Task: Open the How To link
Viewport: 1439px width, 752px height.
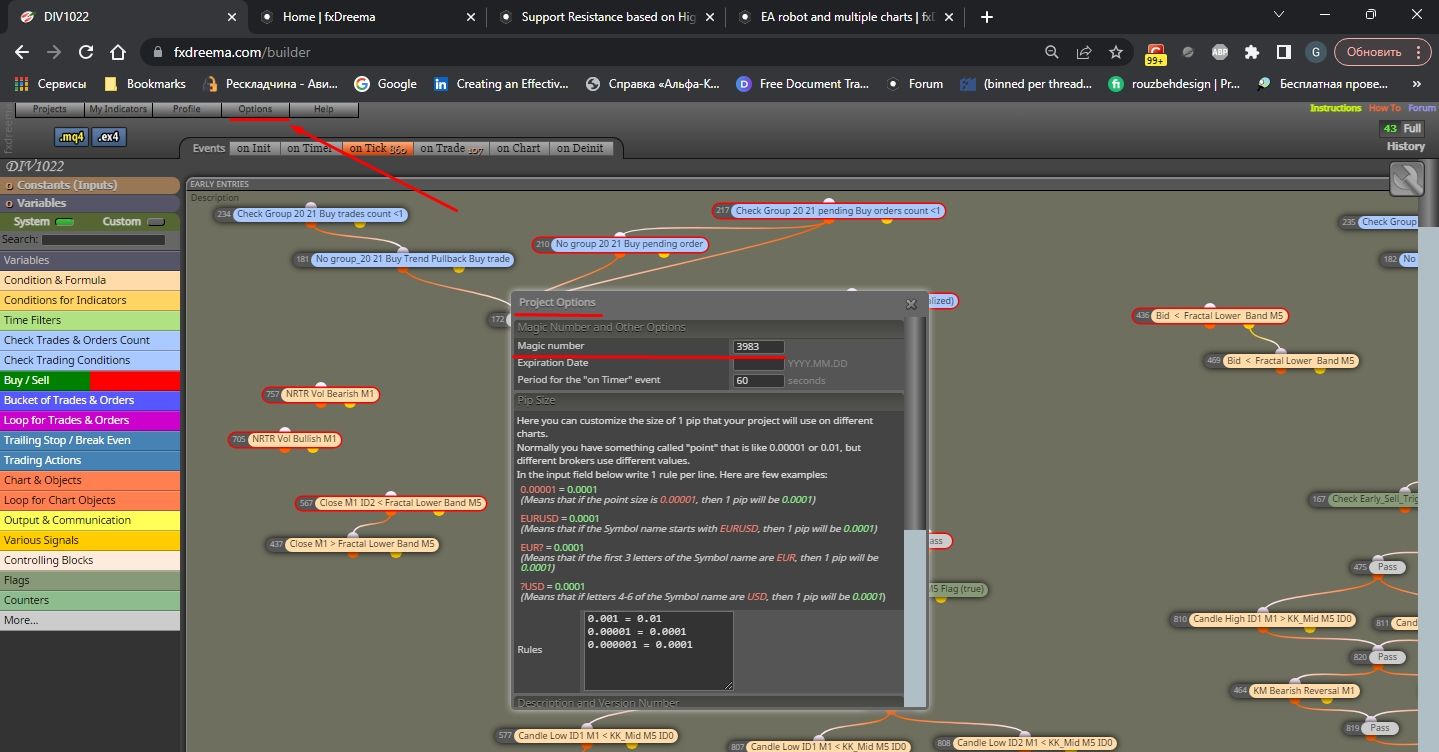Action: click(x=1385, y=108)
